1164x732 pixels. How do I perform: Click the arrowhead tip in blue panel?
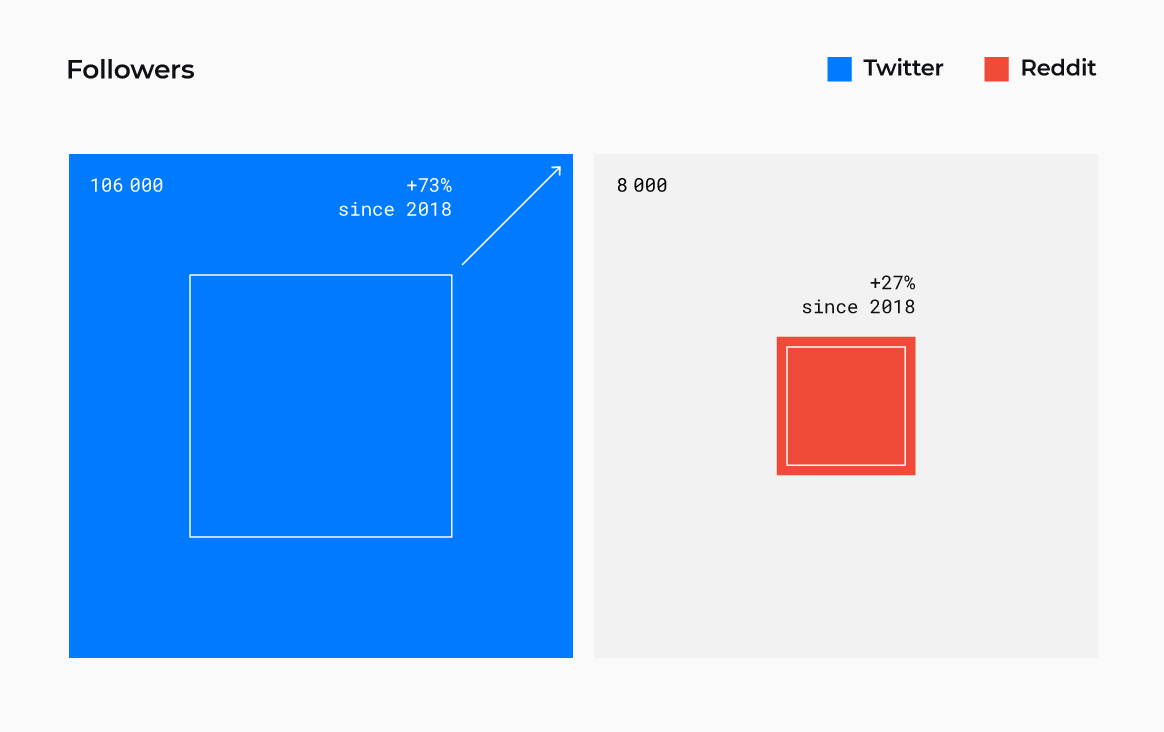(558, 169)
